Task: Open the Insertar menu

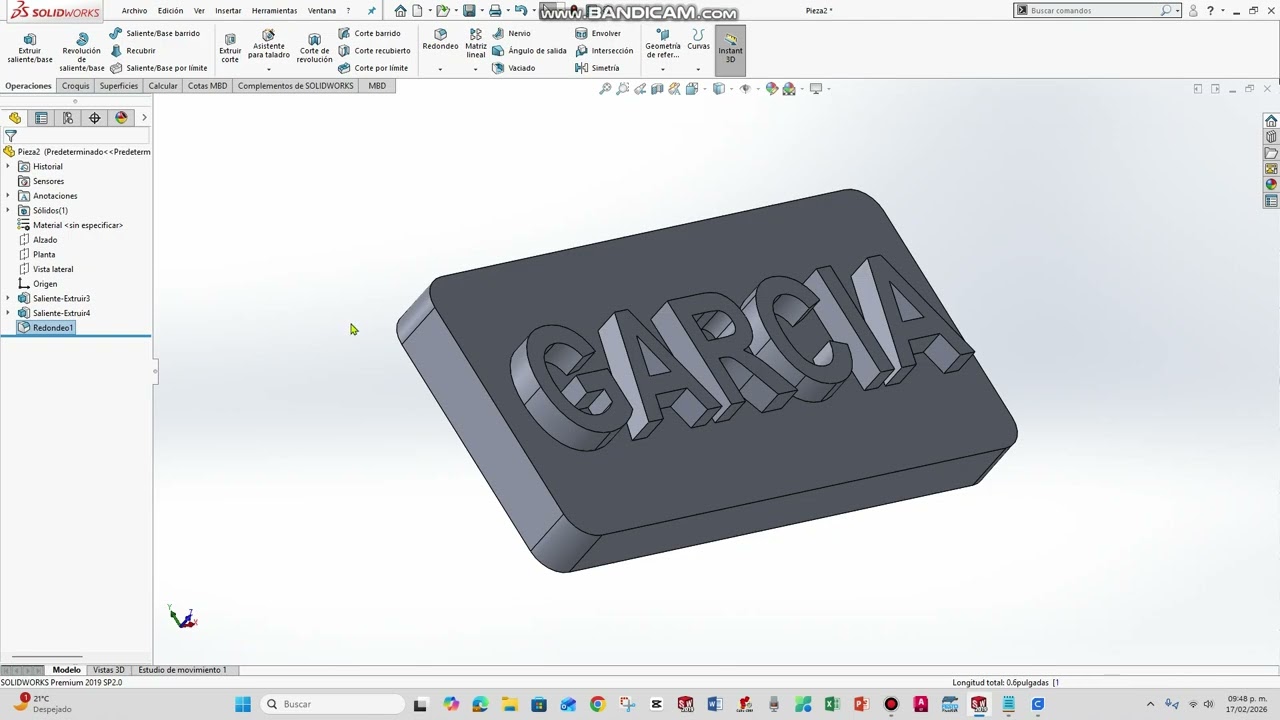Action: click(228, 11)
